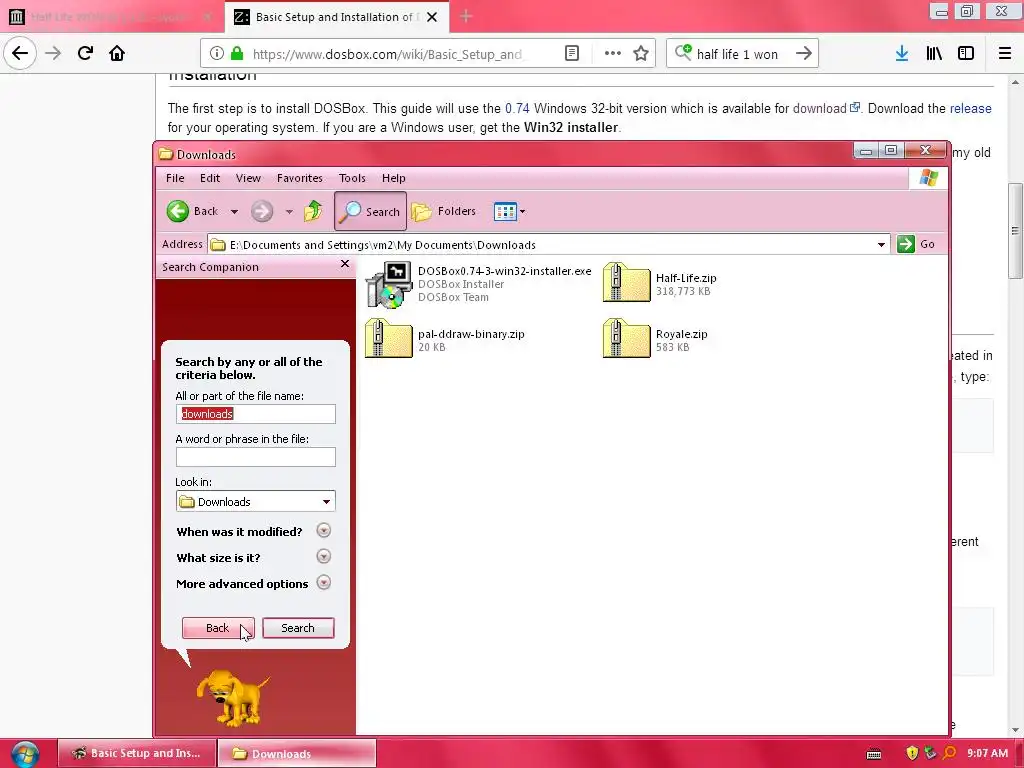Open Firefox downloads arrow icon
Viewport: 1024px width, 768px height.
902,53
